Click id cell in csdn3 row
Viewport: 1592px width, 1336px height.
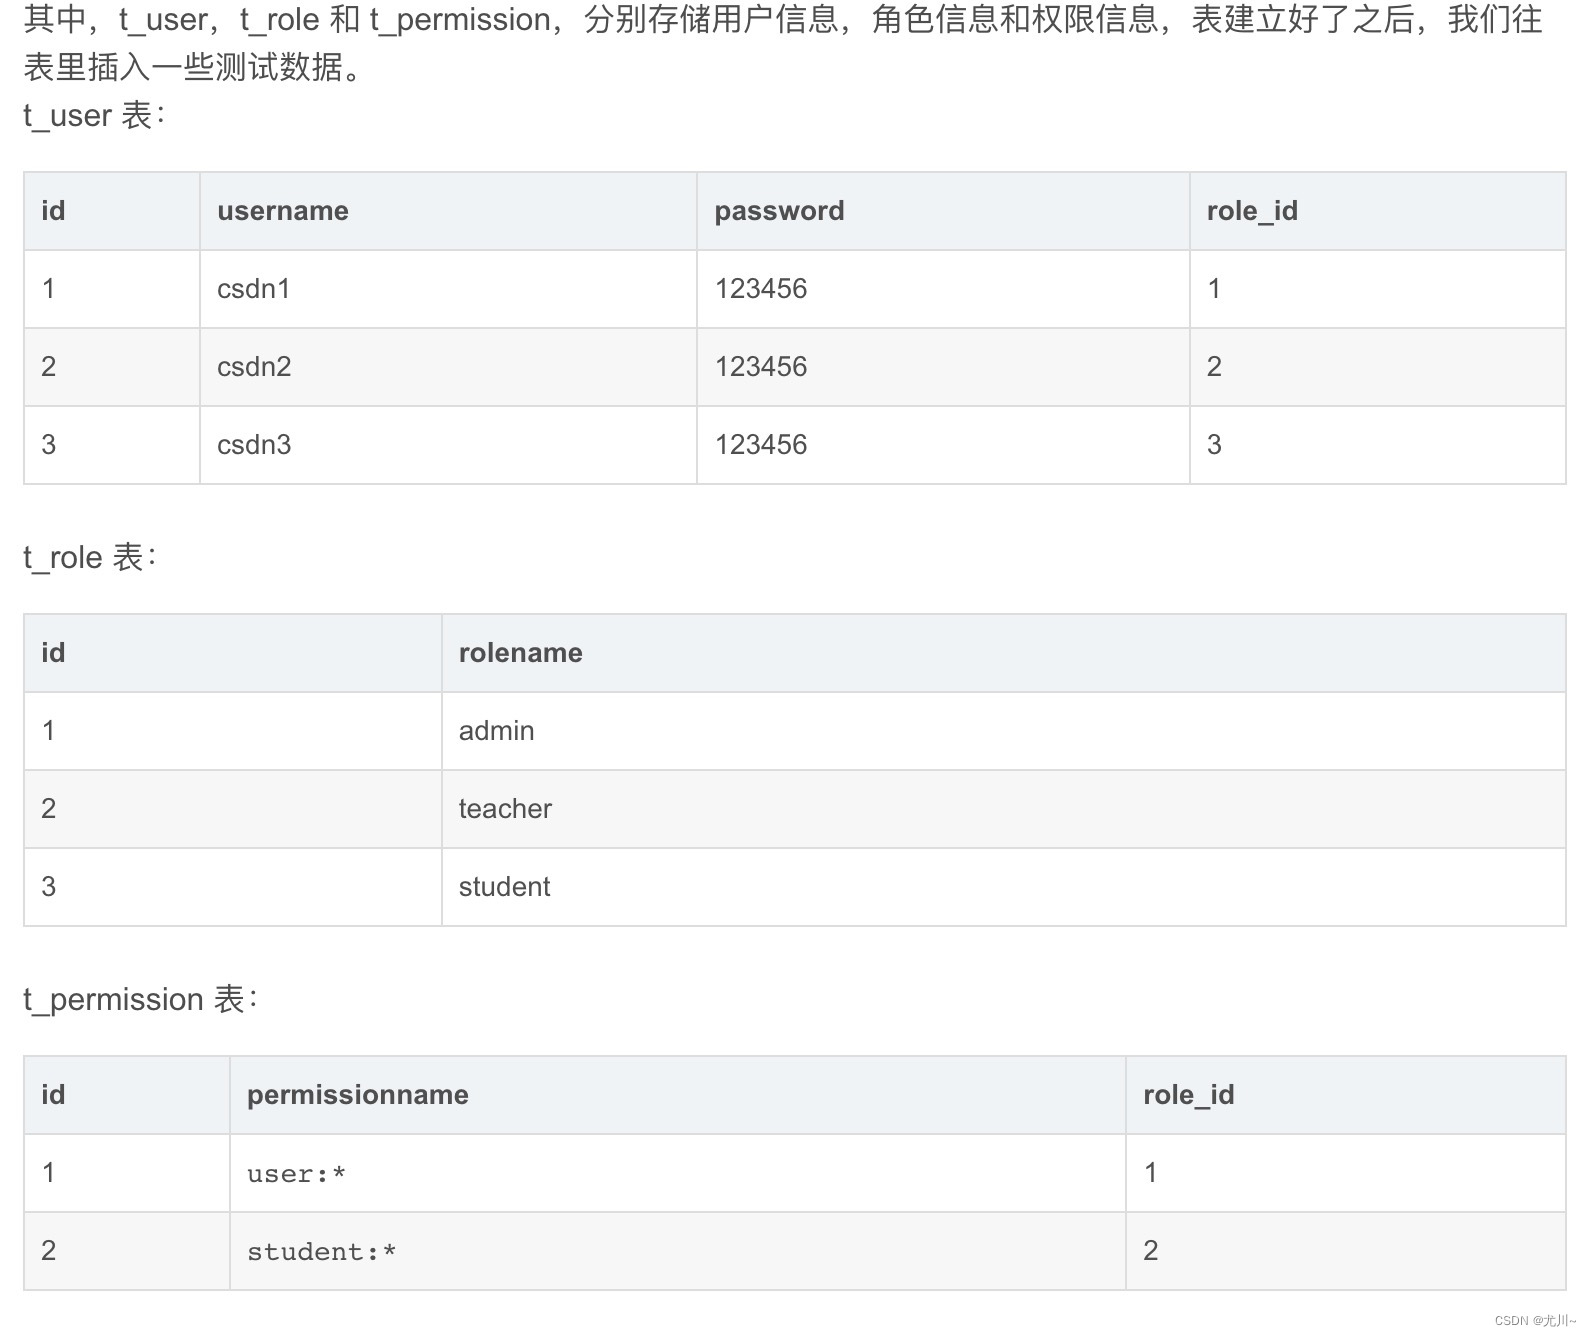[112, 445]
